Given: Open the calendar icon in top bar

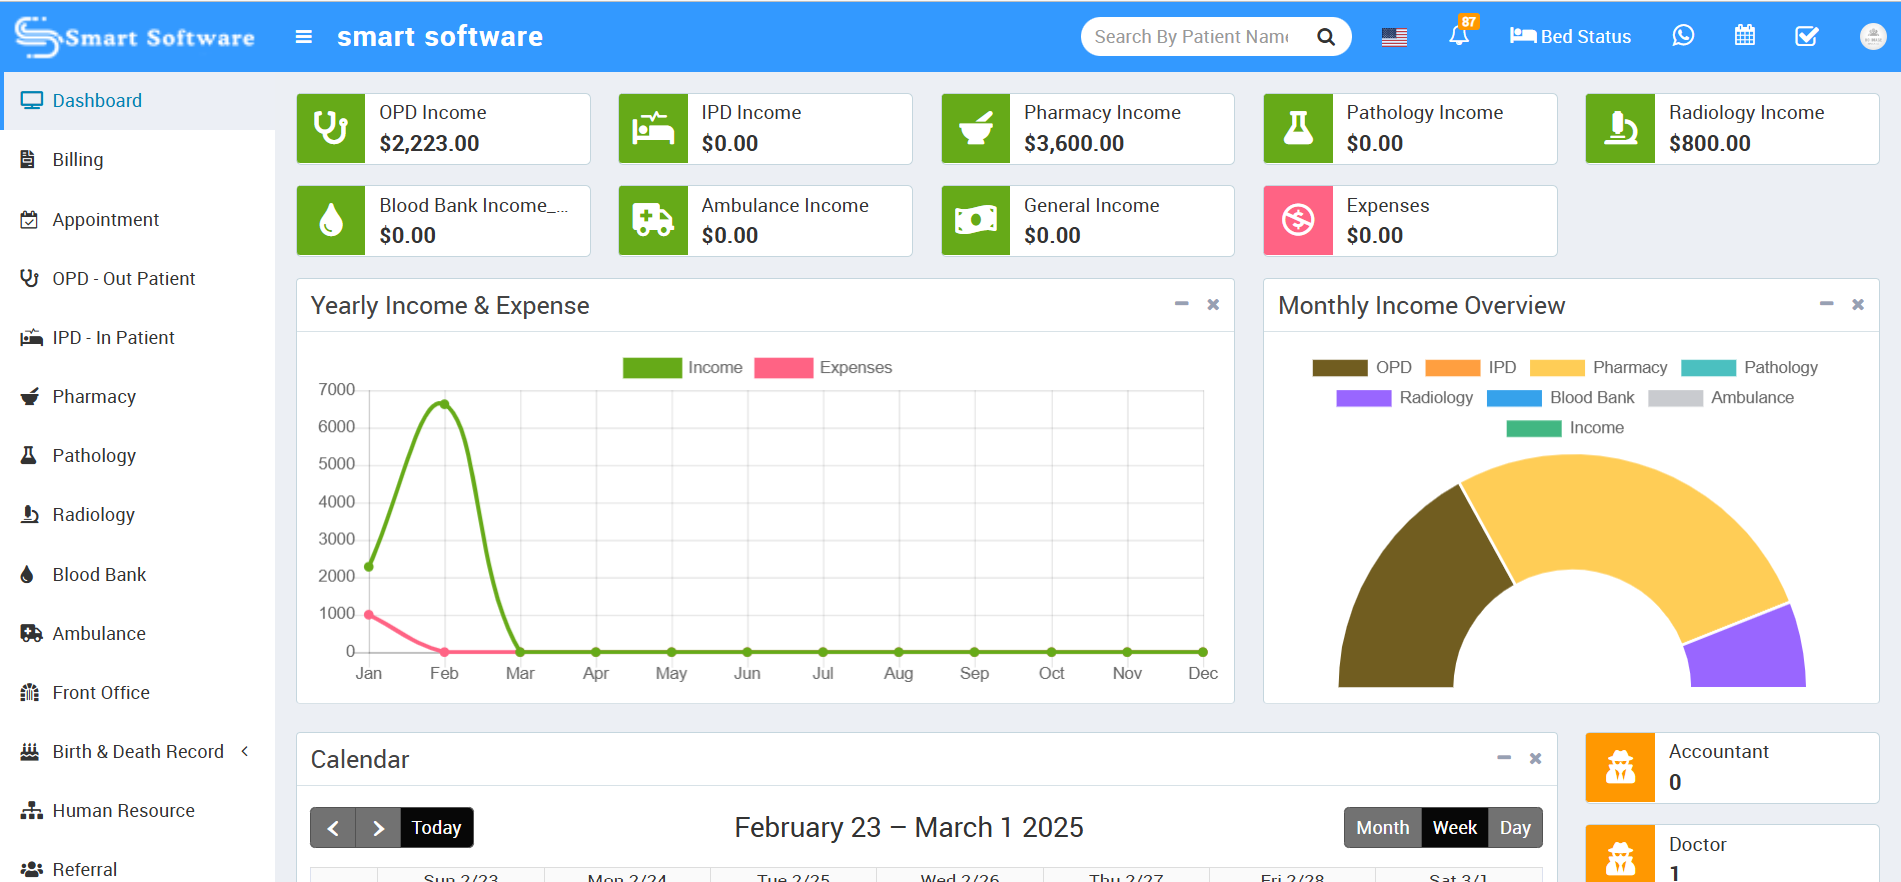Looking at the screenshot, I should click(x=1744, y=37).
